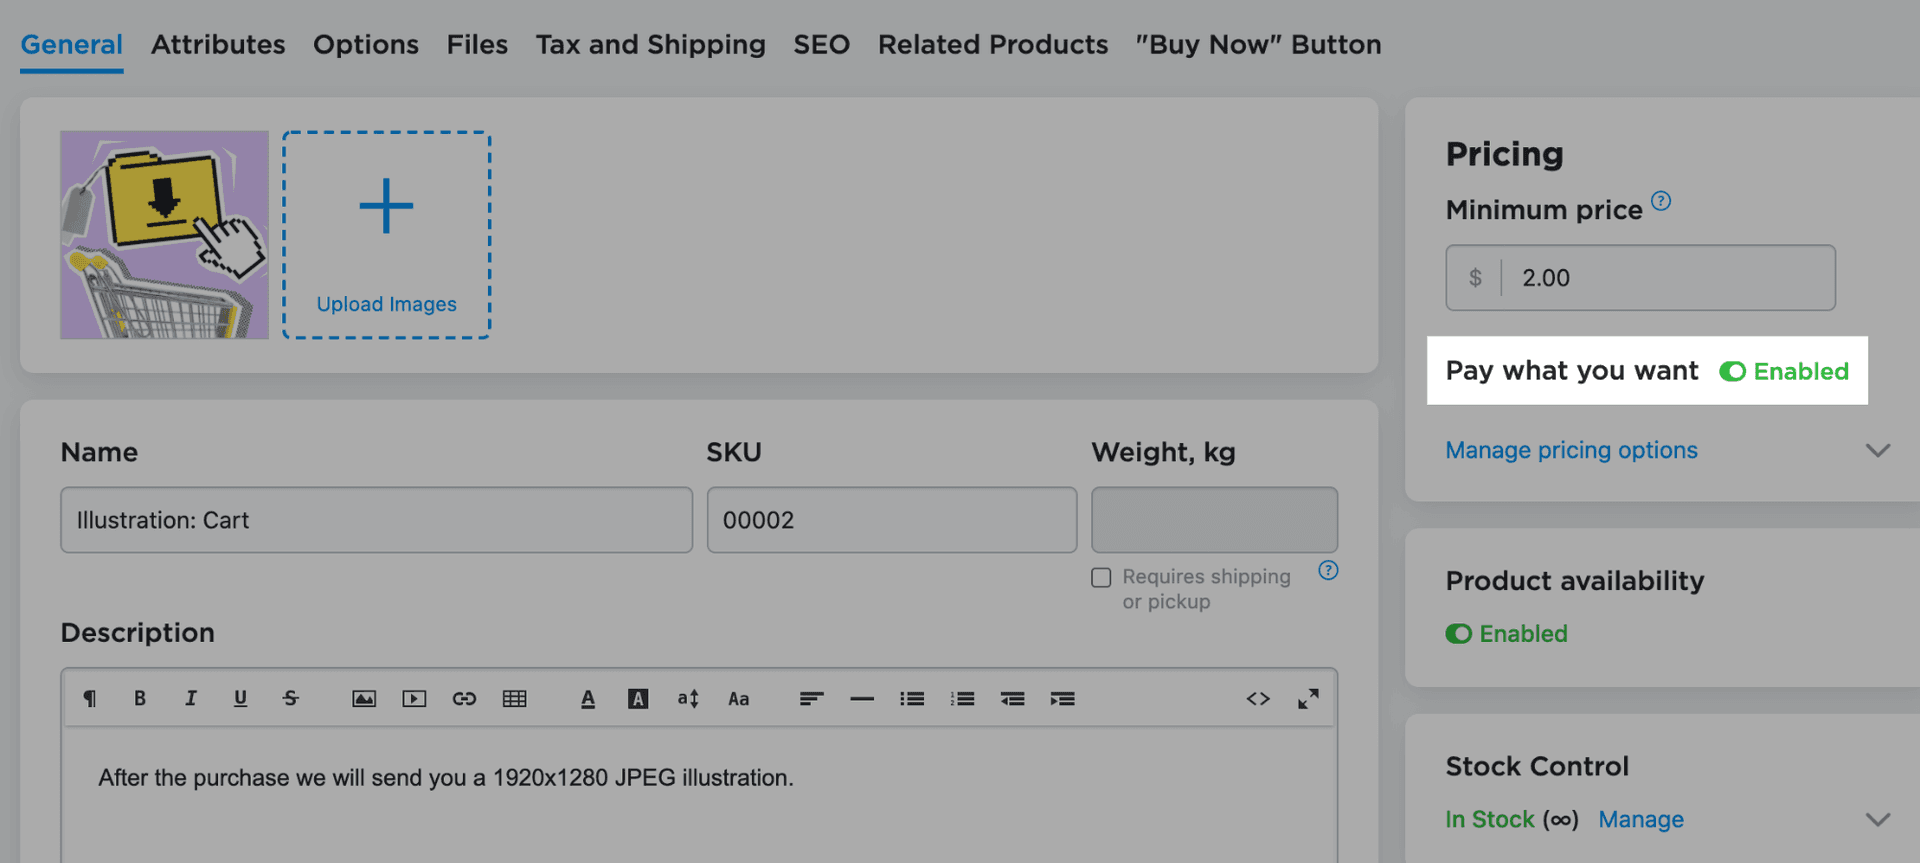1920x863 pixels.
Task: Switch to the Attributes tab
Action: [218, 45]
